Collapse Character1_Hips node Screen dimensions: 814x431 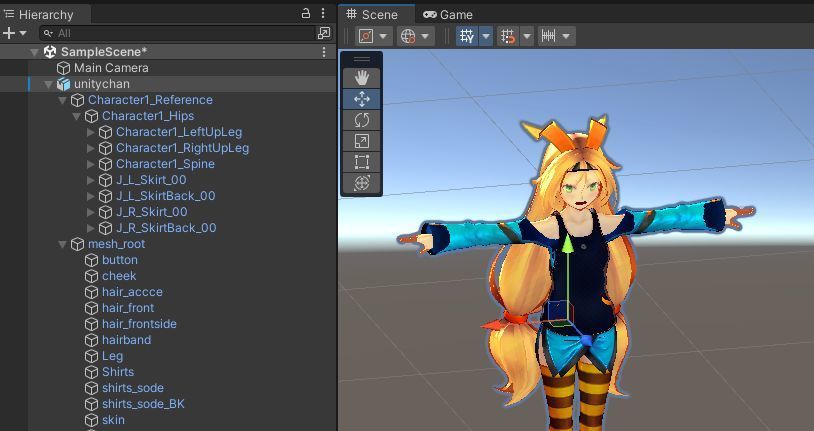click(x=76, y=116)
